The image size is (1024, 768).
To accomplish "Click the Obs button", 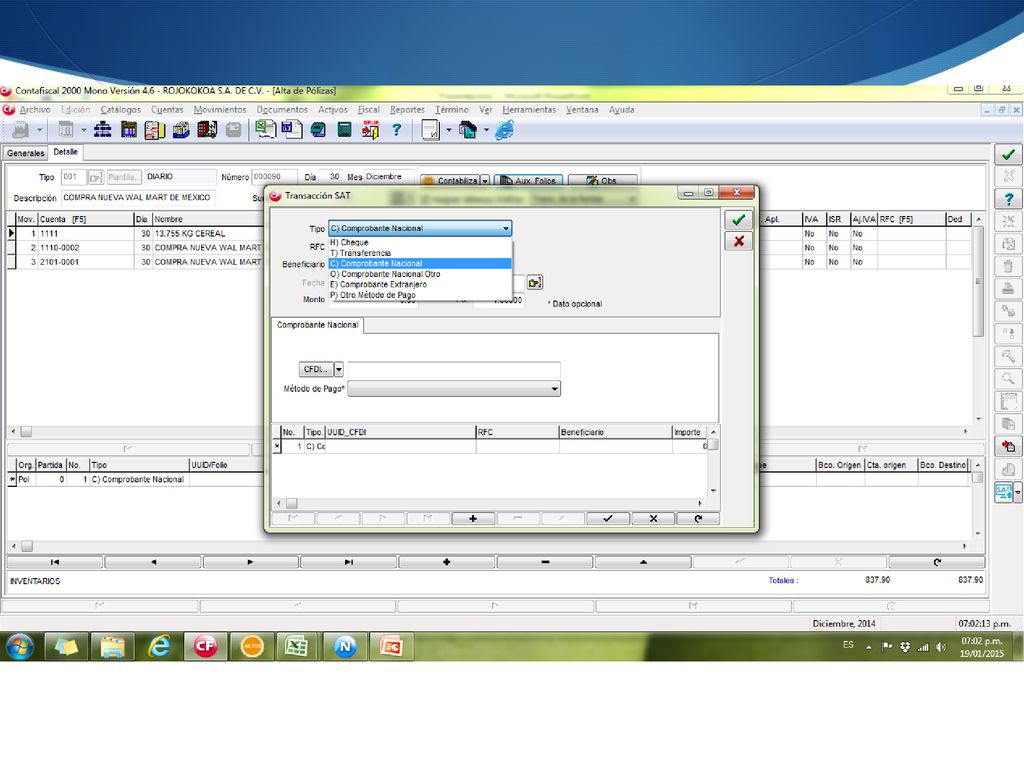I will point(602,181).
